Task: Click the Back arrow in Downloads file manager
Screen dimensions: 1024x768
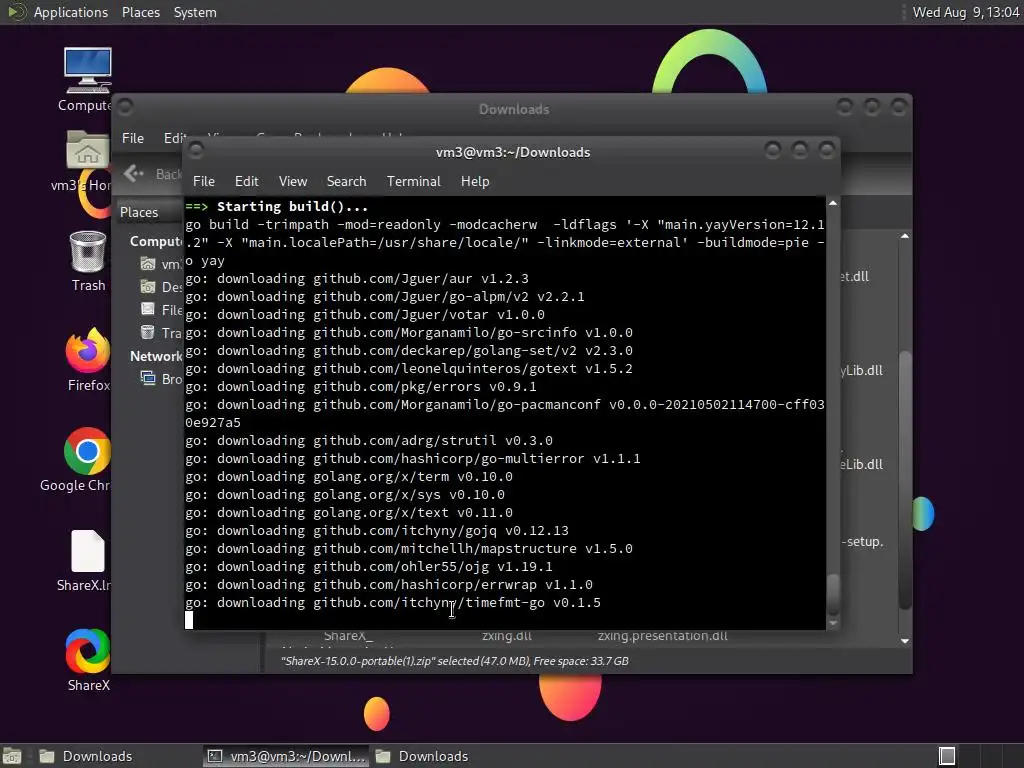Action: pos(133,173)
